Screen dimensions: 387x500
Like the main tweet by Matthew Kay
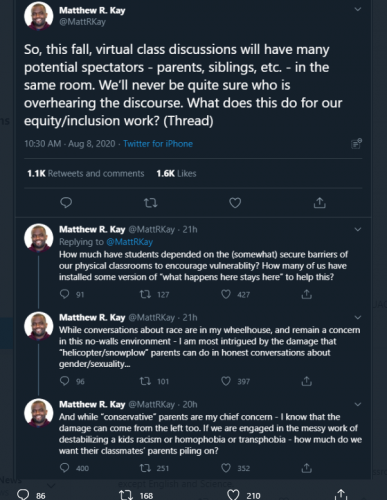click(235, 203)
